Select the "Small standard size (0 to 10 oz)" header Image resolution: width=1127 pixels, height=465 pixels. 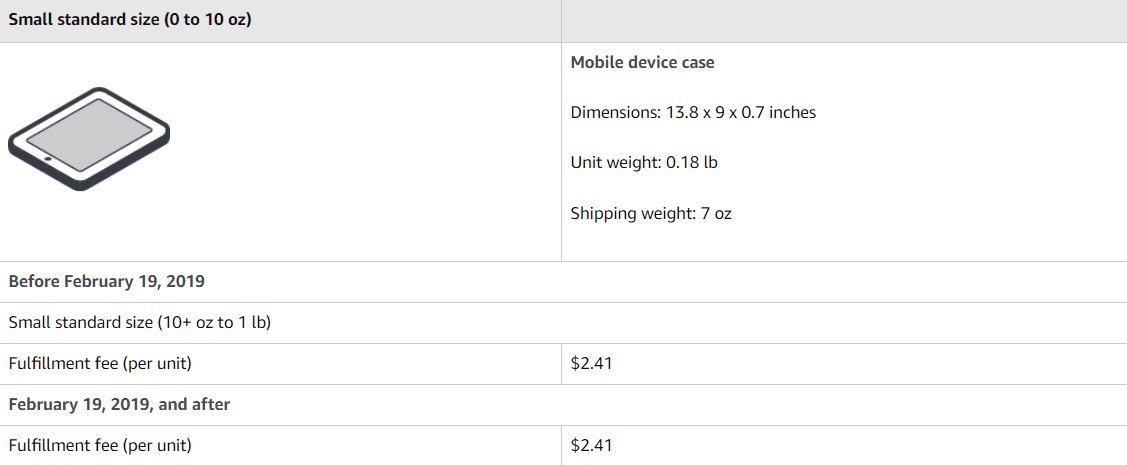point(130,20)
